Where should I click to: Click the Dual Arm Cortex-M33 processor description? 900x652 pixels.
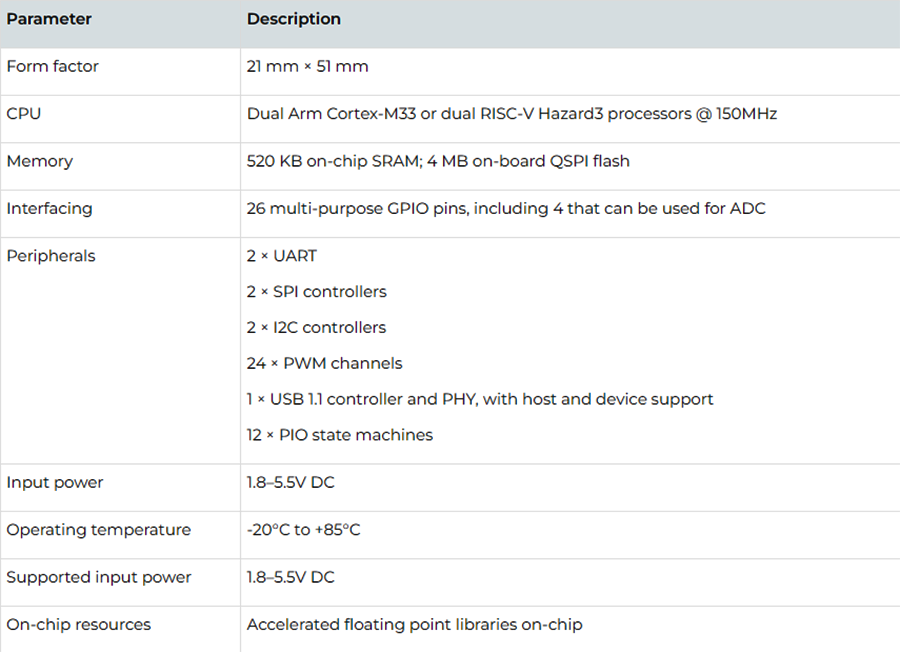512,114
